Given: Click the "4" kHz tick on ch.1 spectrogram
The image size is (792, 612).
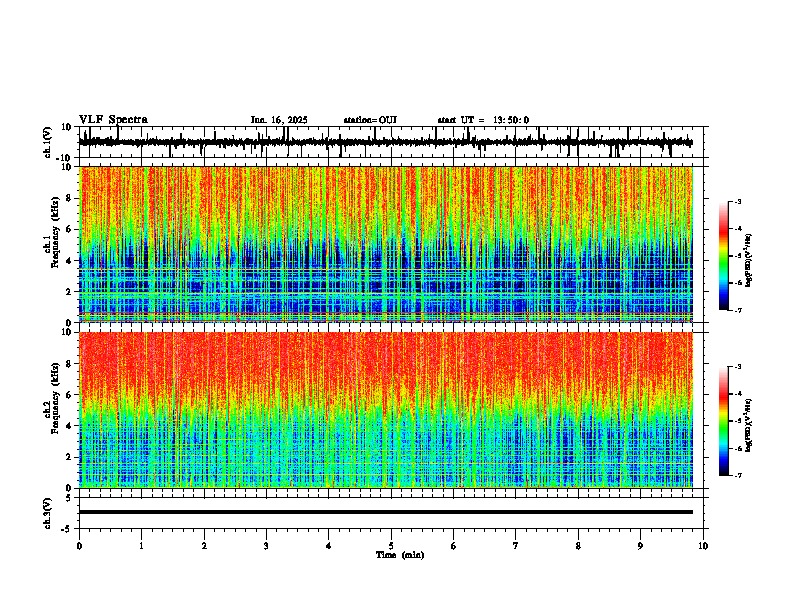Looking at the screenshot, I should pos(69,261).
